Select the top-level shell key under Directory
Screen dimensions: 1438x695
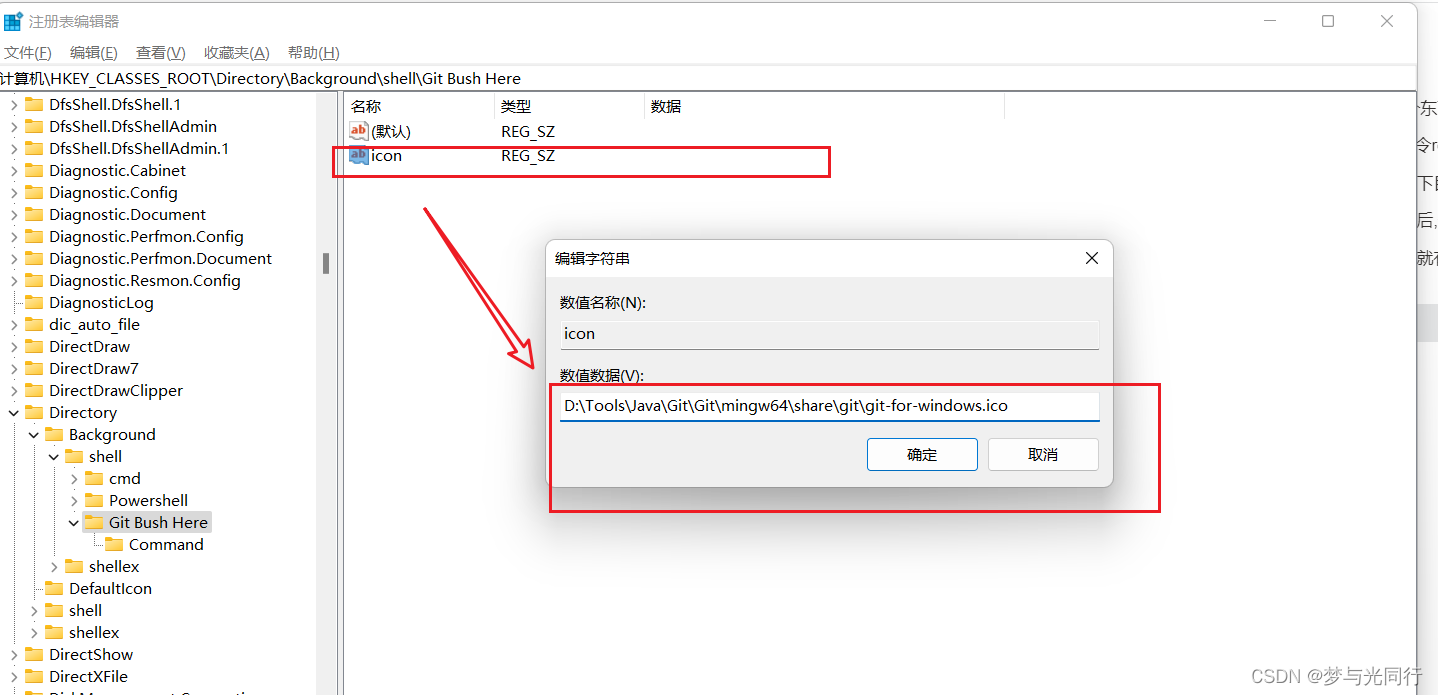[85, 610]
